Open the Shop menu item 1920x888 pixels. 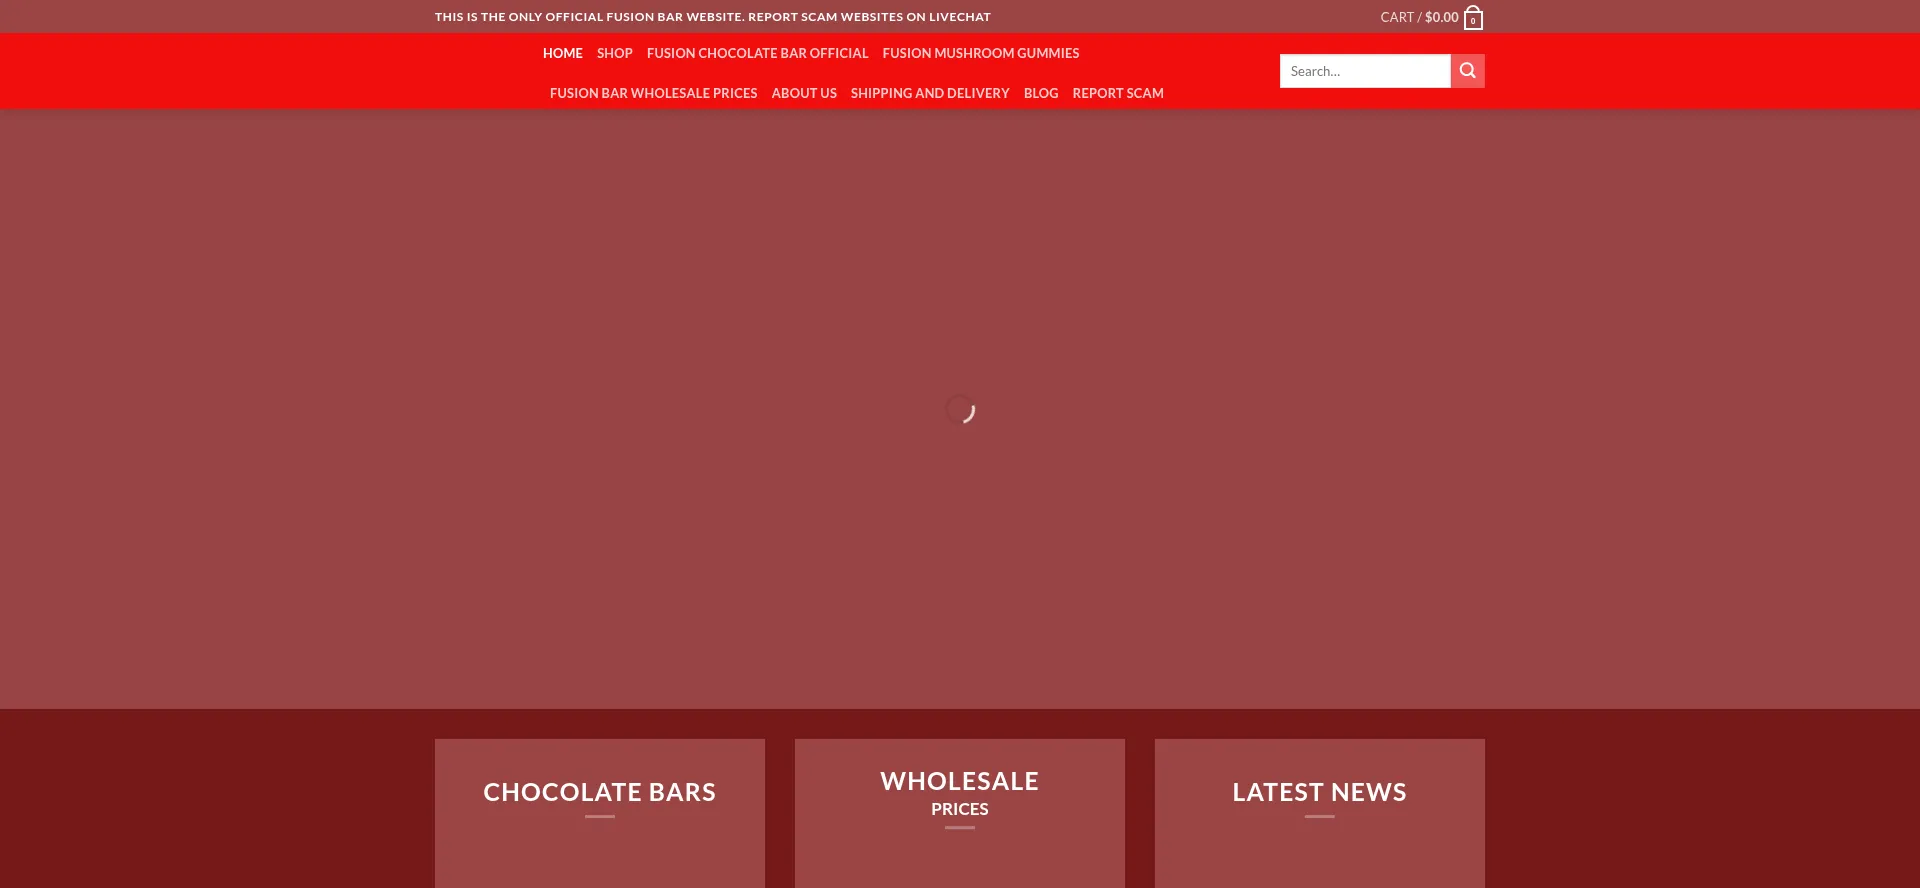point(615,53)
